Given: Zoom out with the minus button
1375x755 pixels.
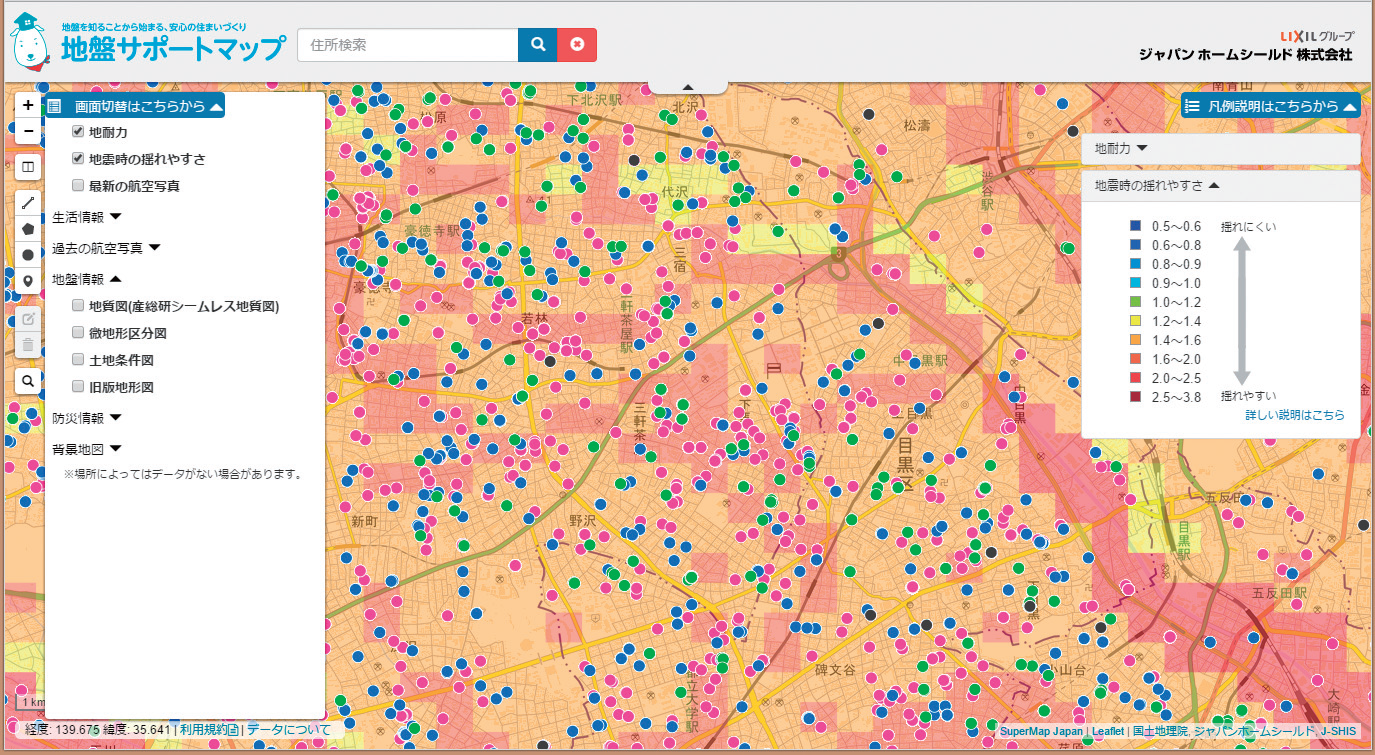Looking at the screenshot, I should tap(28, 131).
